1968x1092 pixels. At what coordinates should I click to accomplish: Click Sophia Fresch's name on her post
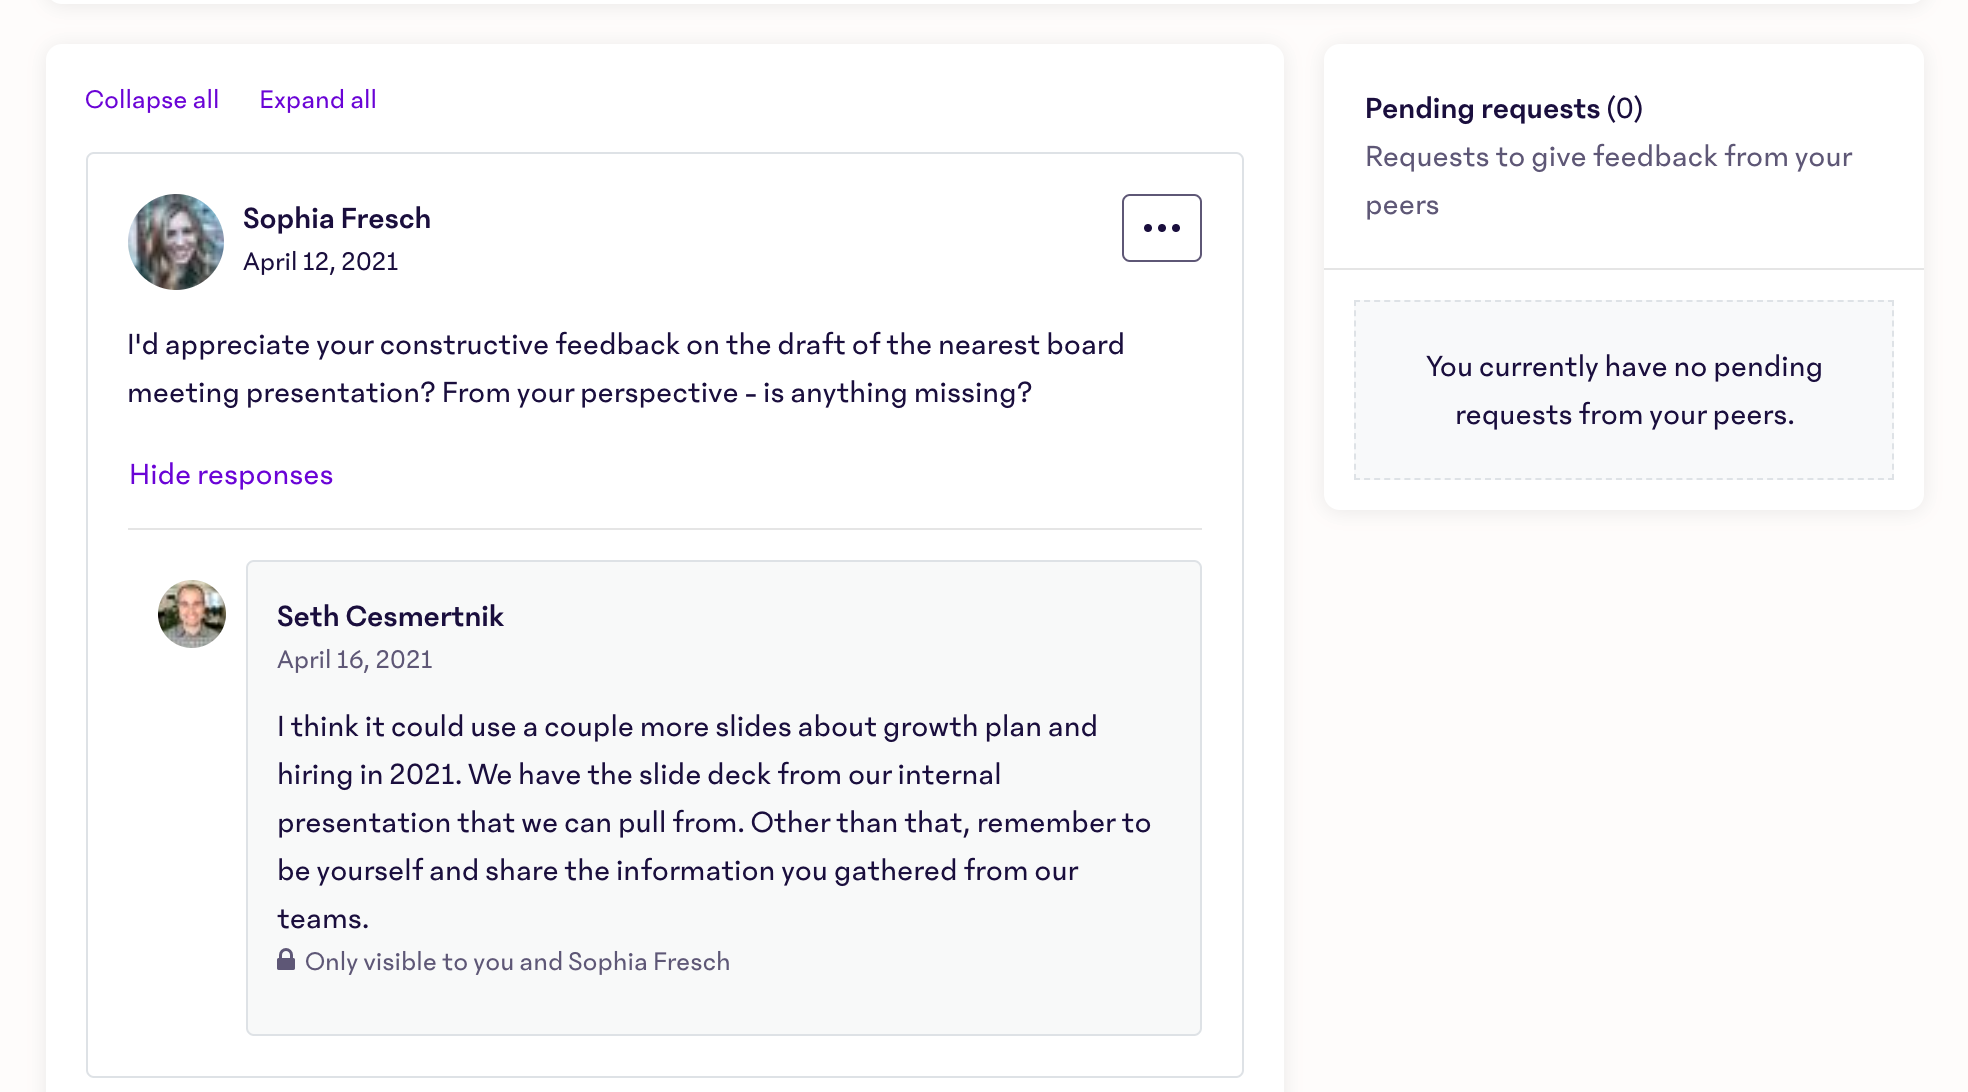coord(337,218)
